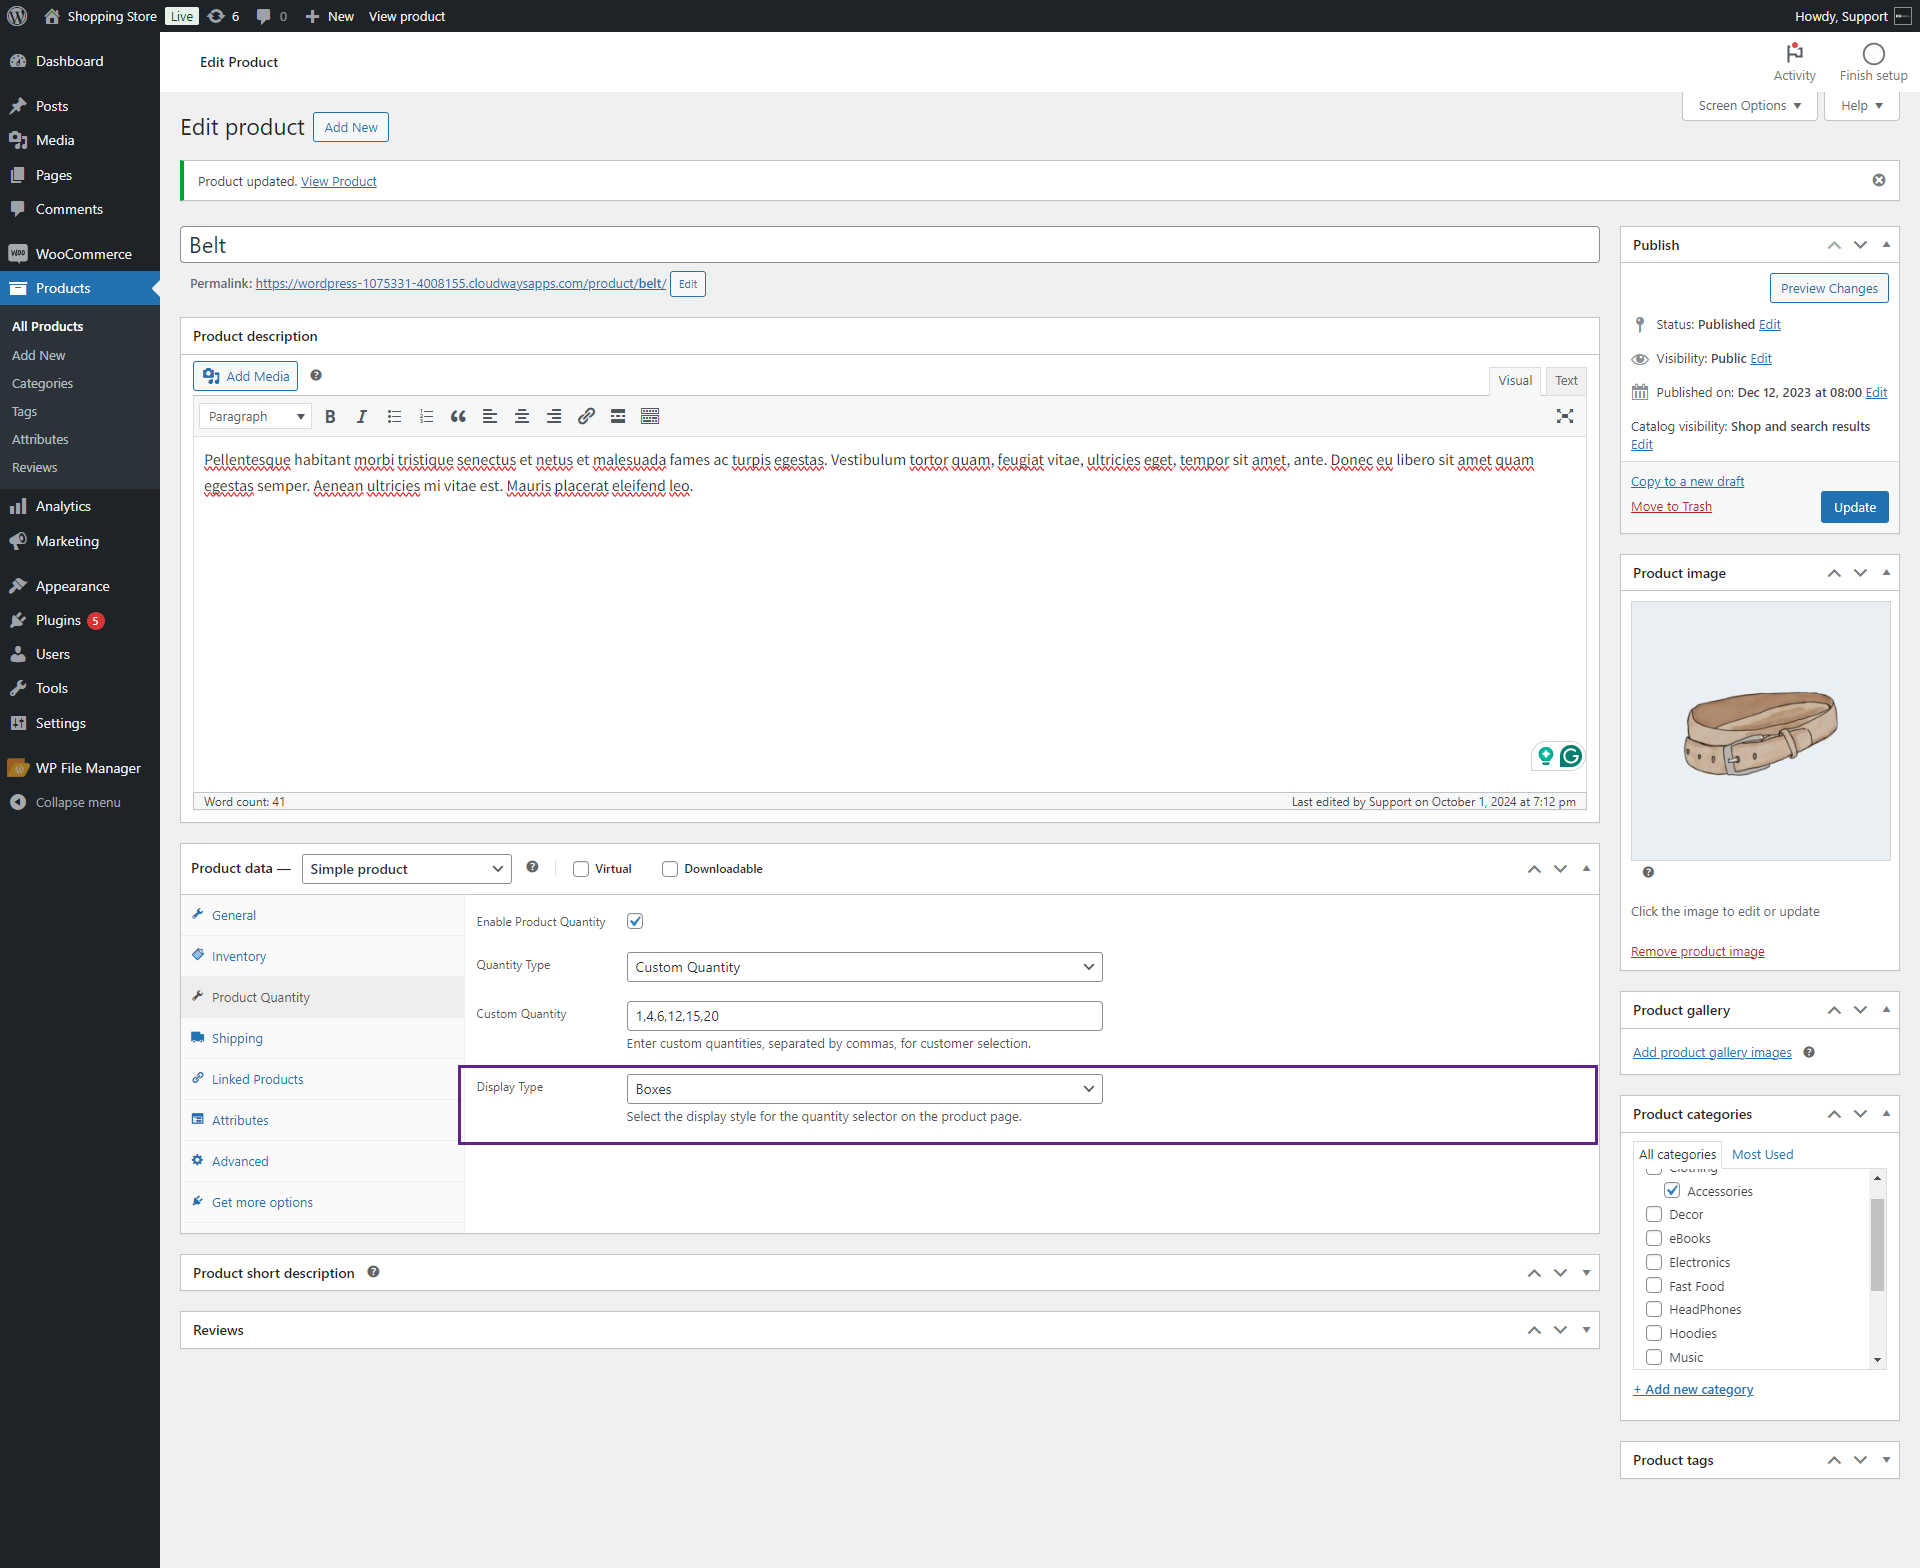Switch editor to the Text tab
Screen dimensions: 1920x1568
tap(1565, 380)
